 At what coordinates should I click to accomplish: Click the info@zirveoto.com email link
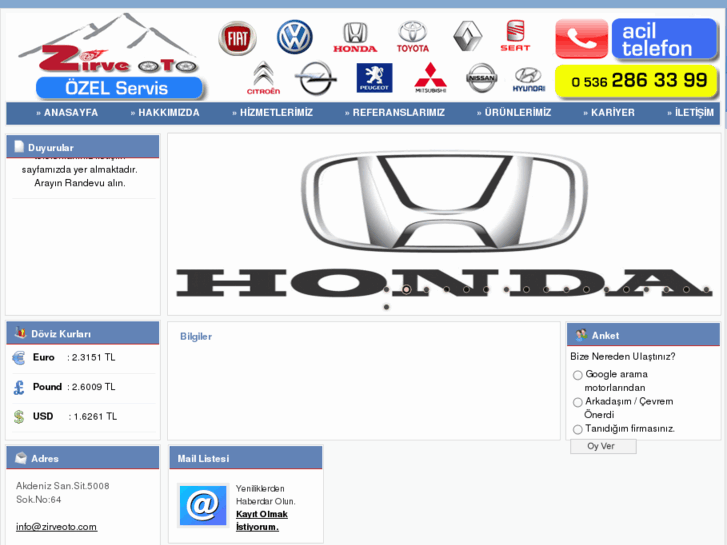pyautogui.click(x=57, y=527)
